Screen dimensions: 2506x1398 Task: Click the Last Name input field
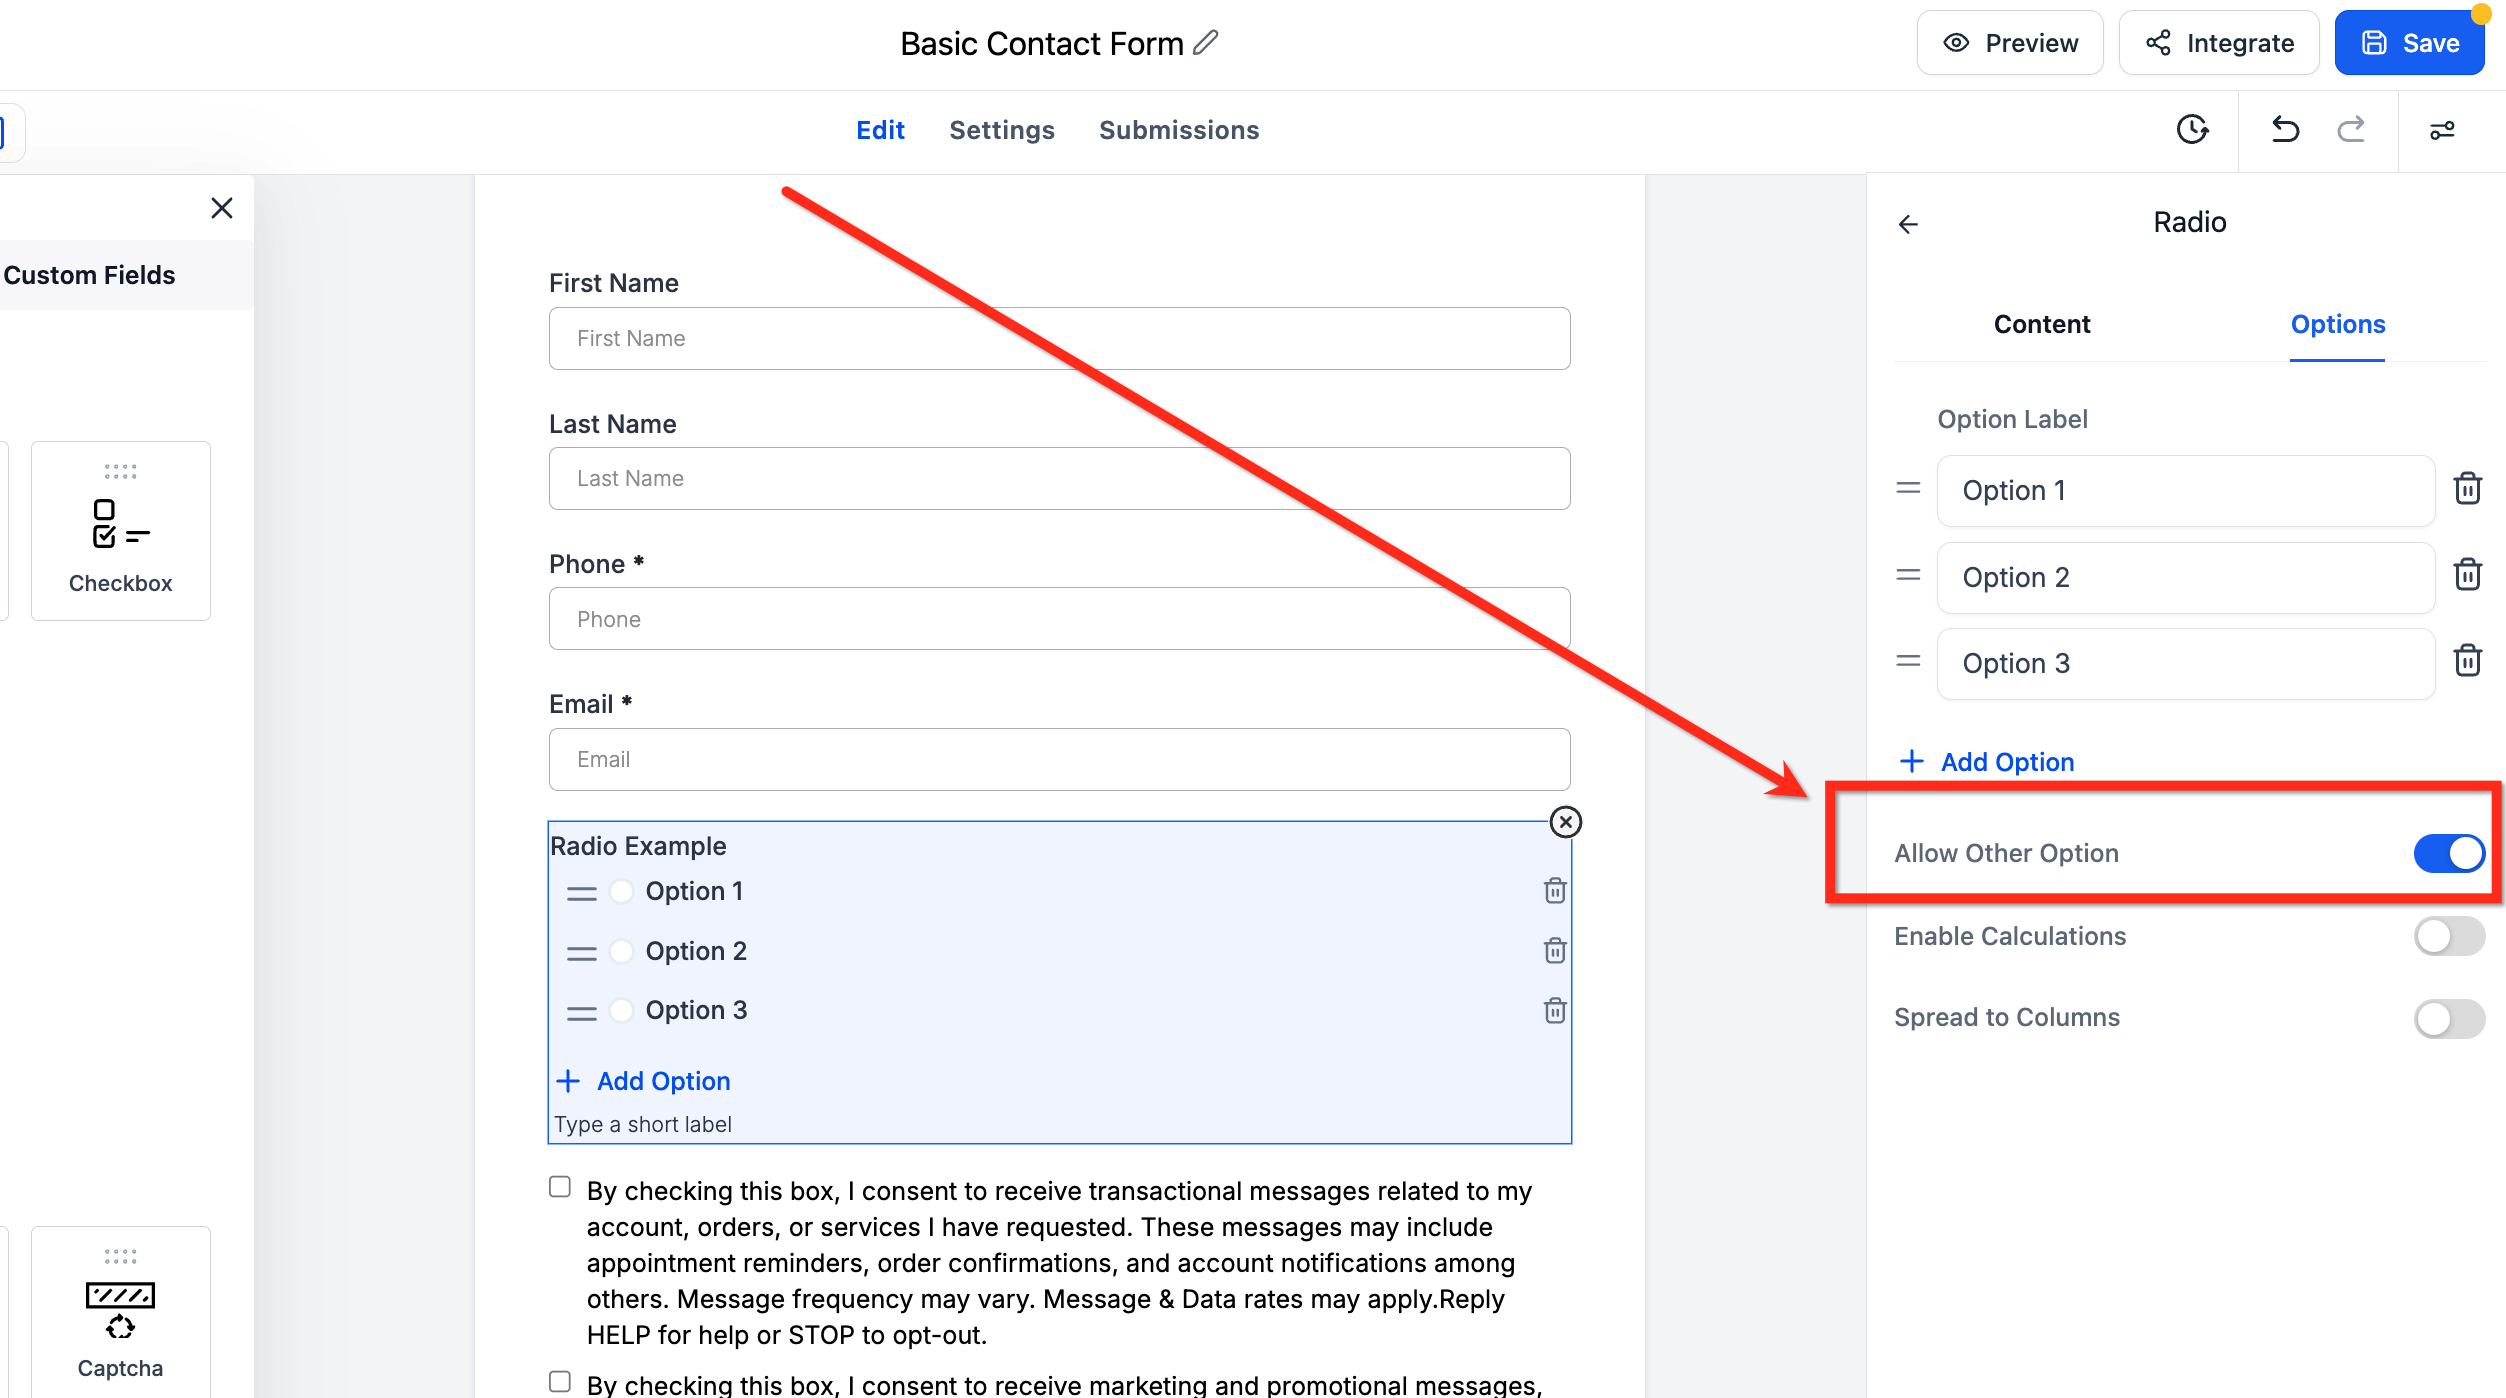coord(1059,478)
